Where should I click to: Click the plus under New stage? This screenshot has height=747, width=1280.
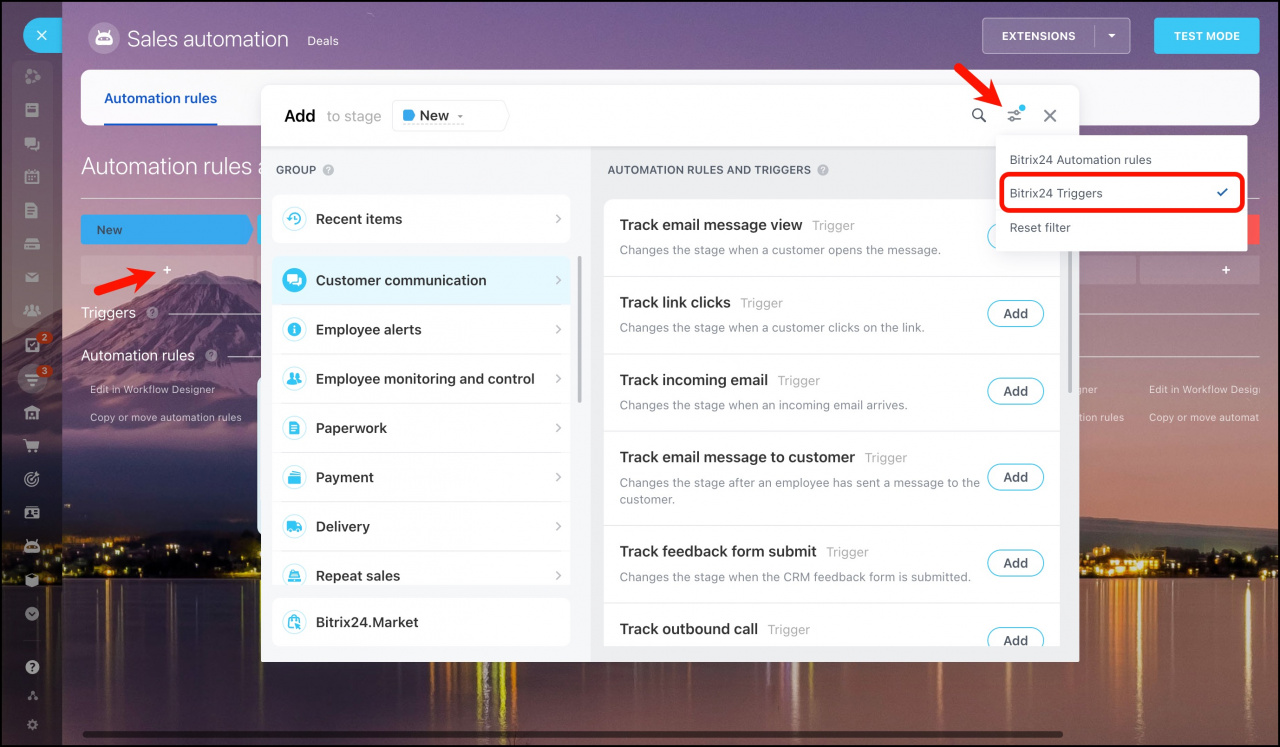(167, 270)
